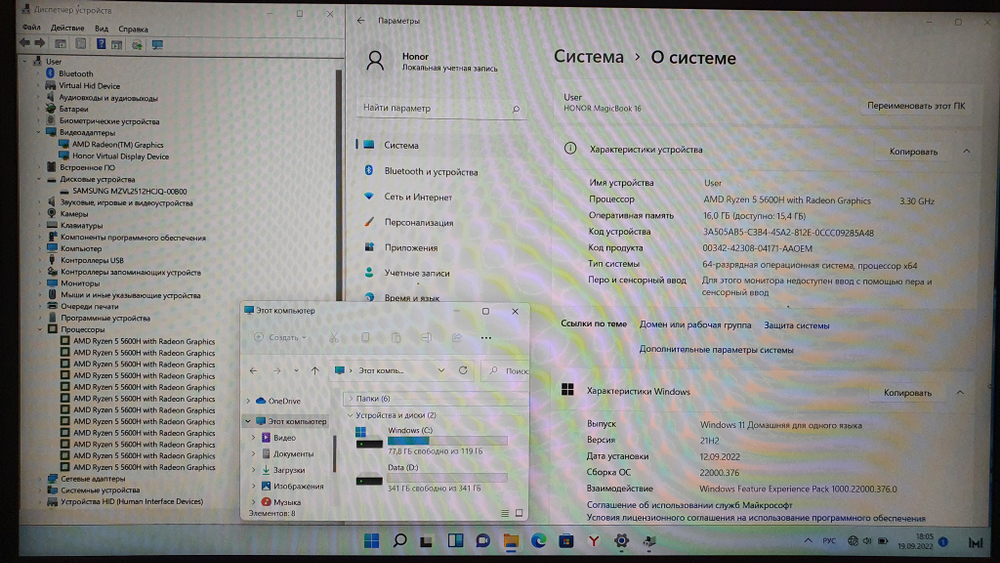Click the back arrow in Параметры window
Viewport: 1000px width, 563px height.
coord(361,20)
